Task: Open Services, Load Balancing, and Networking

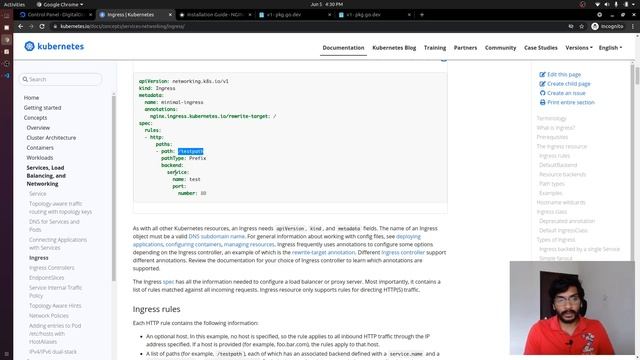Action: click(x=46, y=176)
